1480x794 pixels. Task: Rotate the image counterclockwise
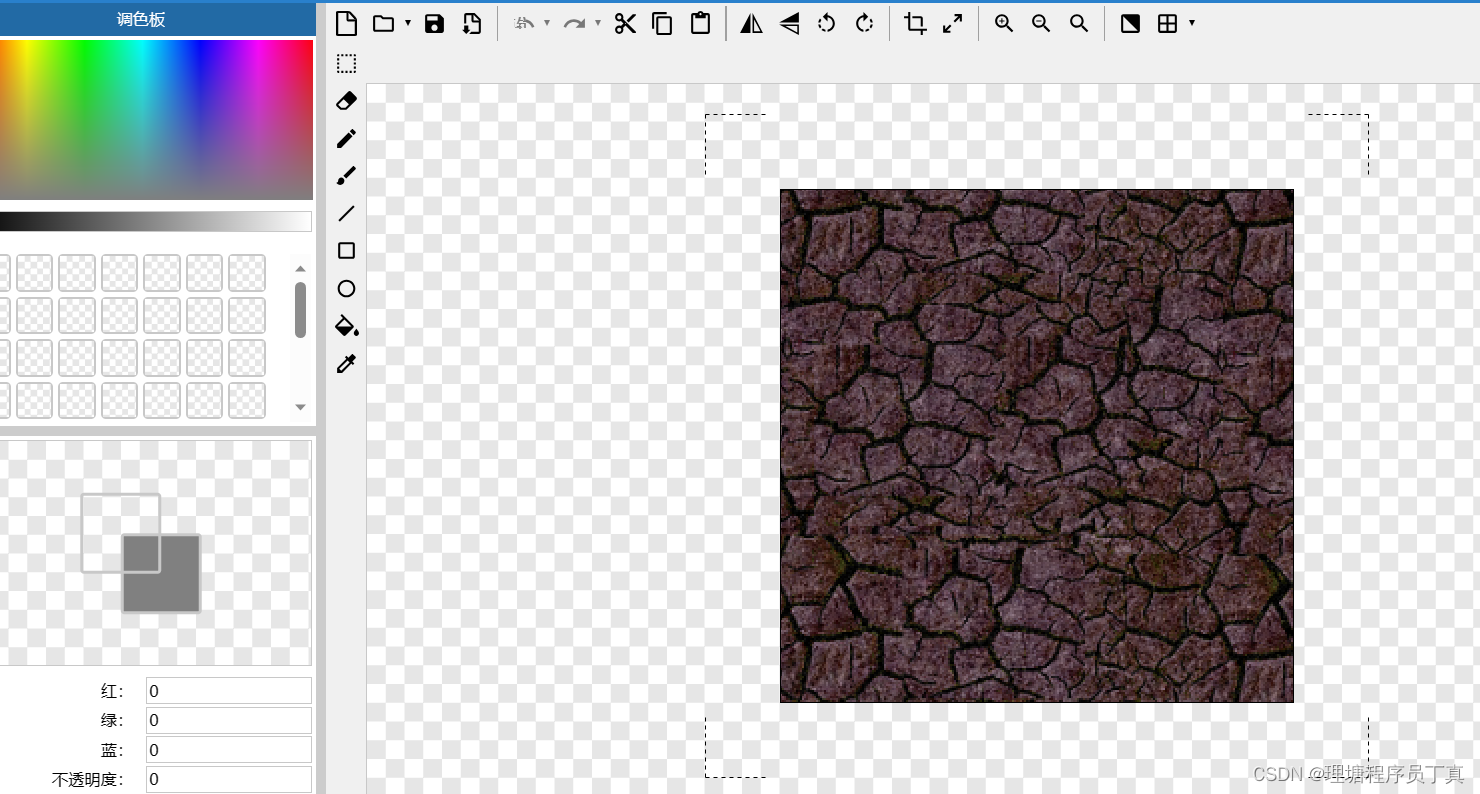coord(826,23)
